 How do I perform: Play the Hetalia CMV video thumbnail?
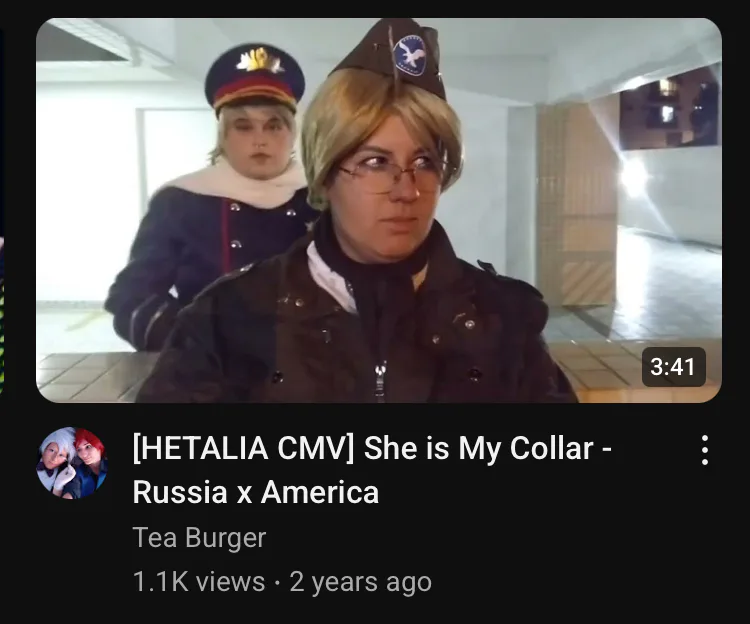379,210
